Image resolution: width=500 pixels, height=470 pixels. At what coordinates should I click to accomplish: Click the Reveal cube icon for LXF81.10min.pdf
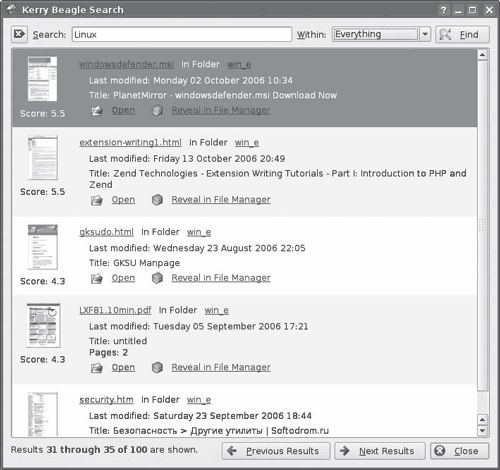(x=157, y=367)
